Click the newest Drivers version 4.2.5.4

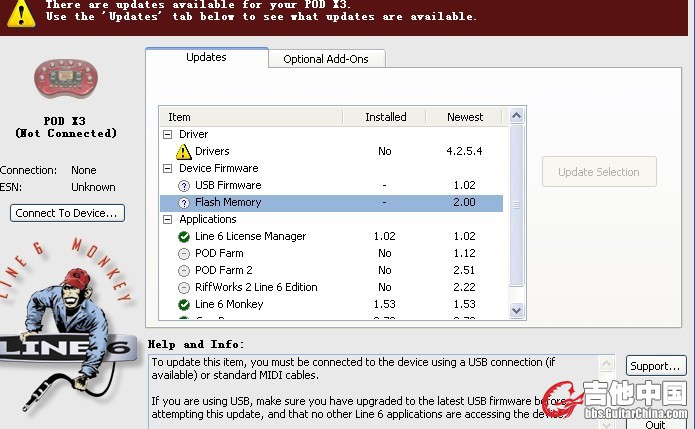tap(464, 152)
